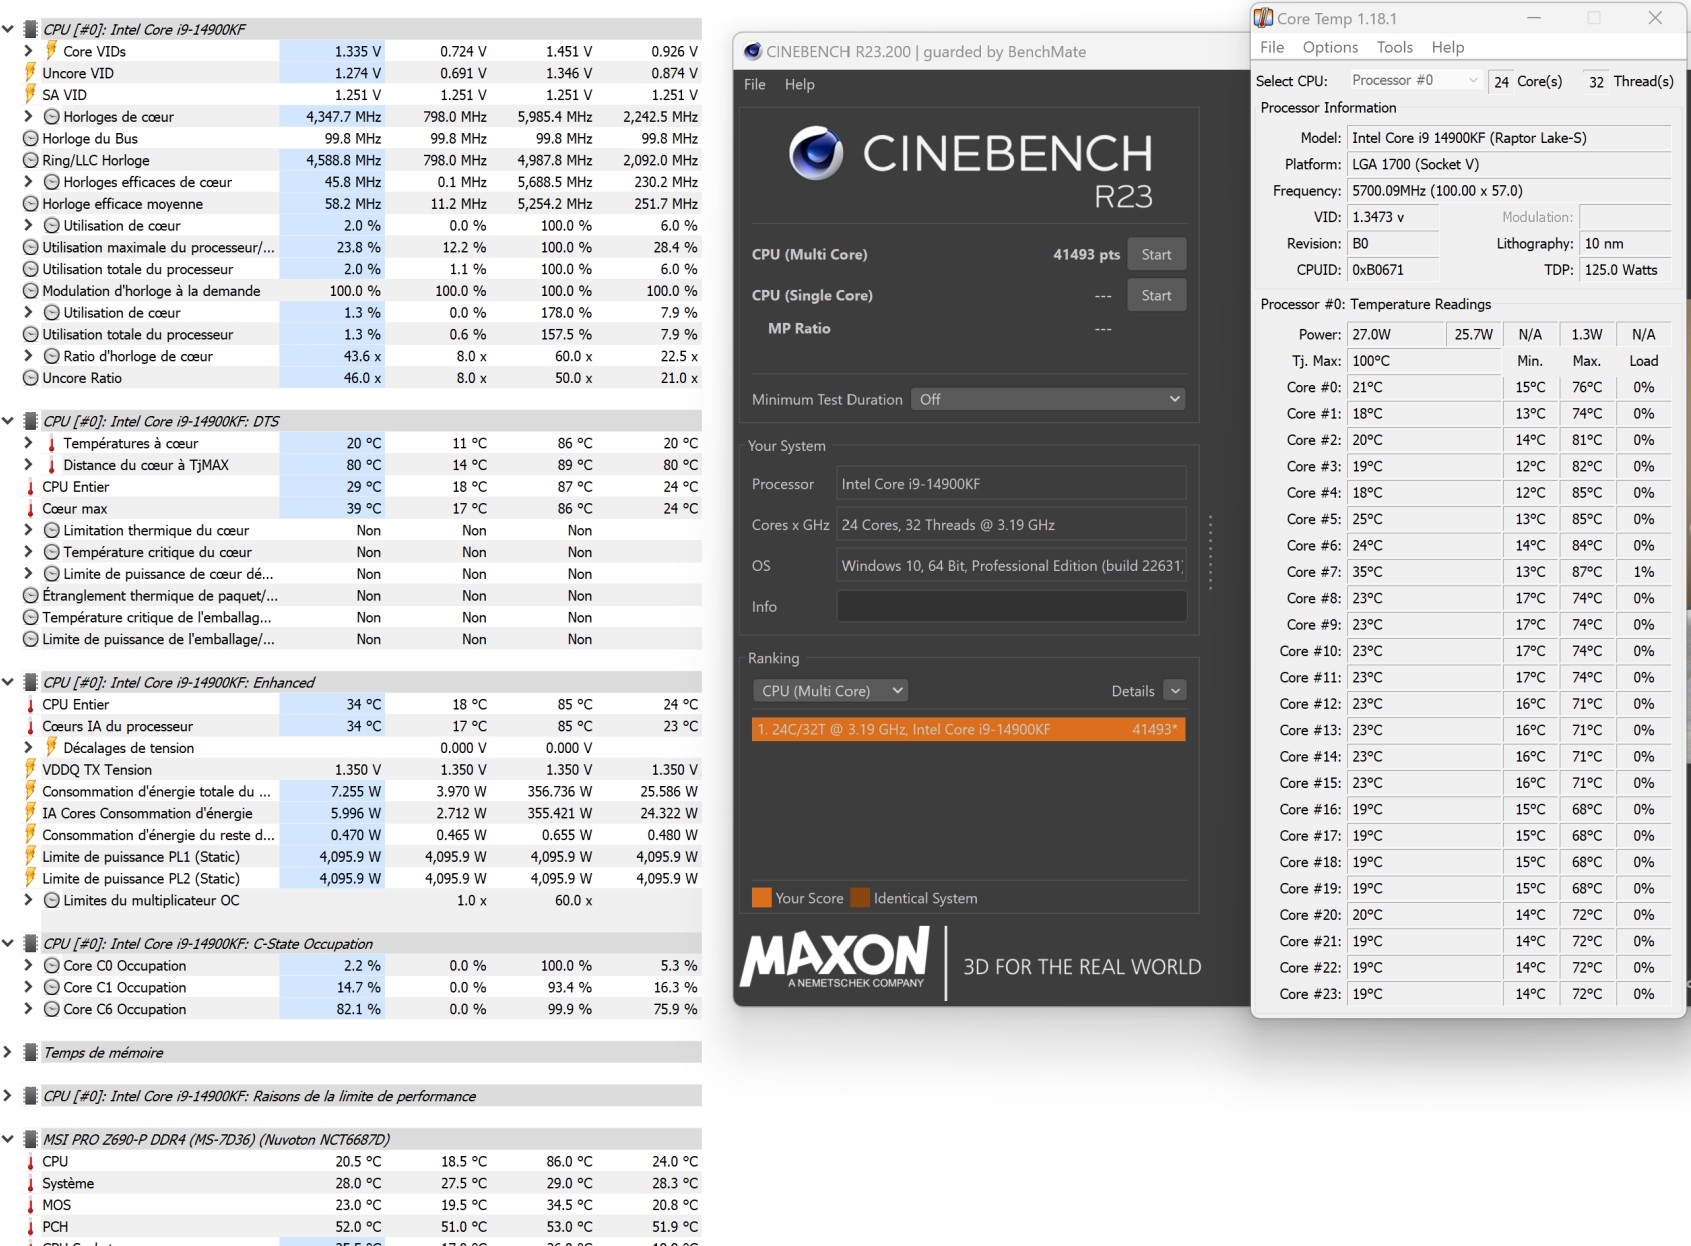Click the Cœur max thermometer icon
This screenshot has width=1691, height=1246.
click(x=31, y=508)
